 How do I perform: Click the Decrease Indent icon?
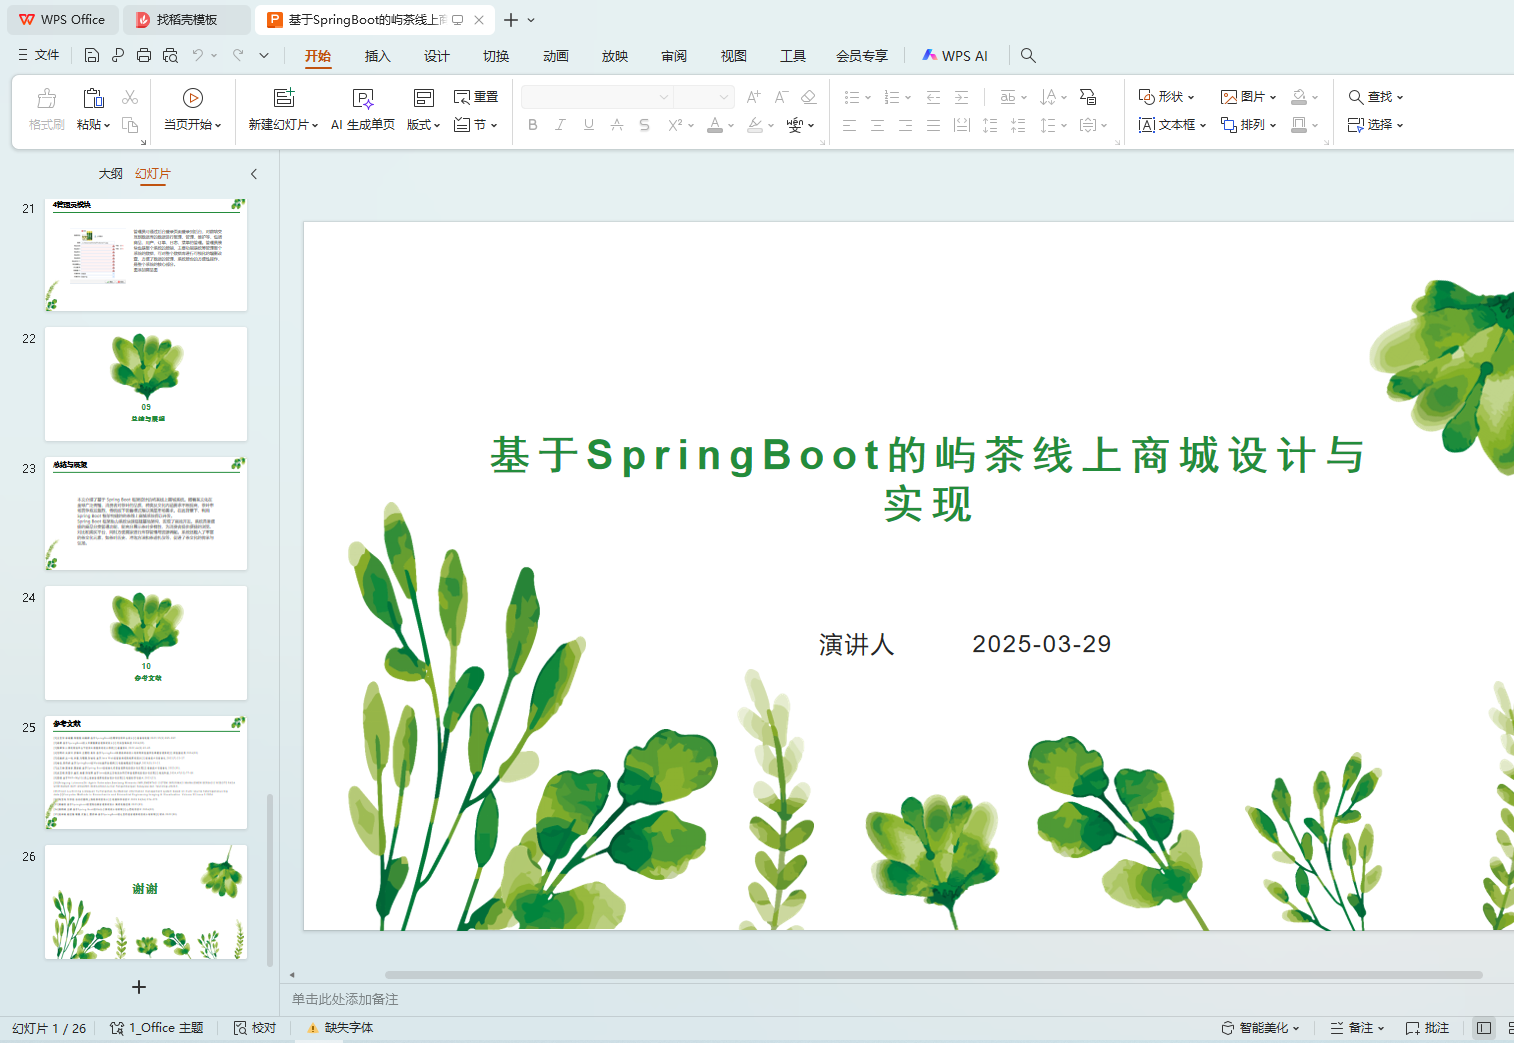(933, 97)
